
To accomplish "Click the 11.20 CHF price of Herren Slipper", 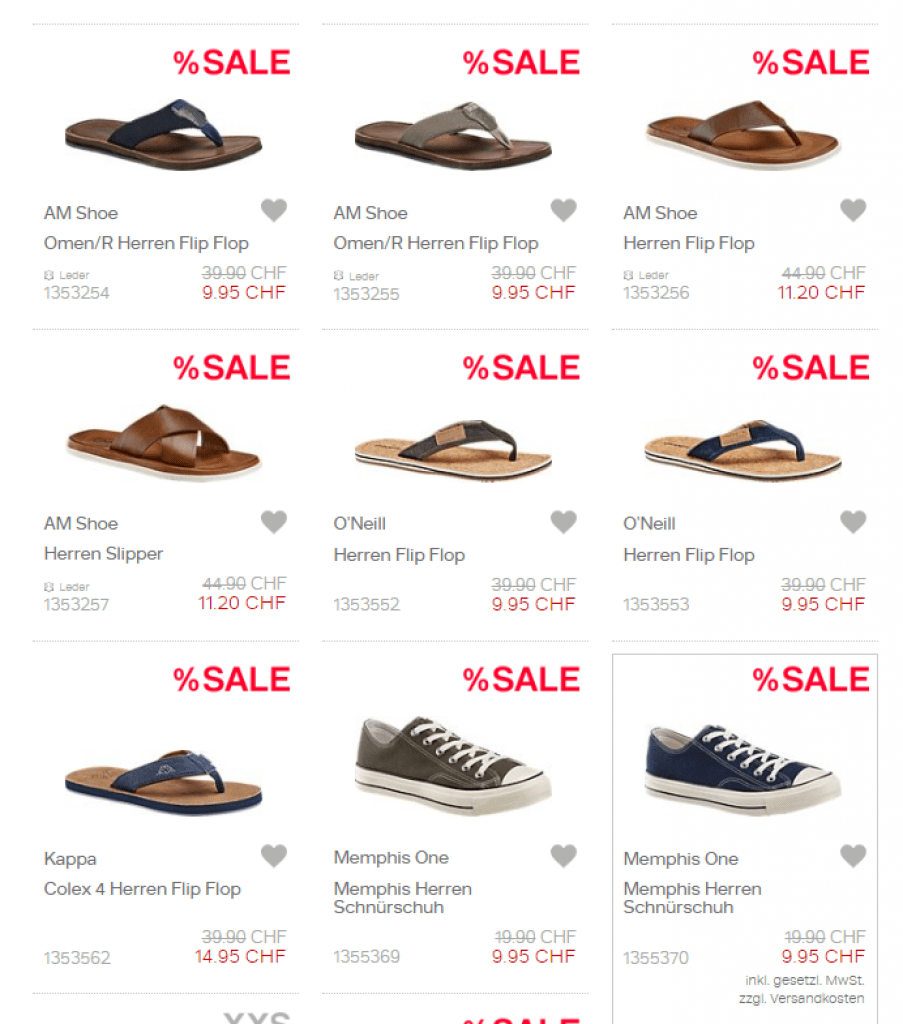I will pos(242,603).
